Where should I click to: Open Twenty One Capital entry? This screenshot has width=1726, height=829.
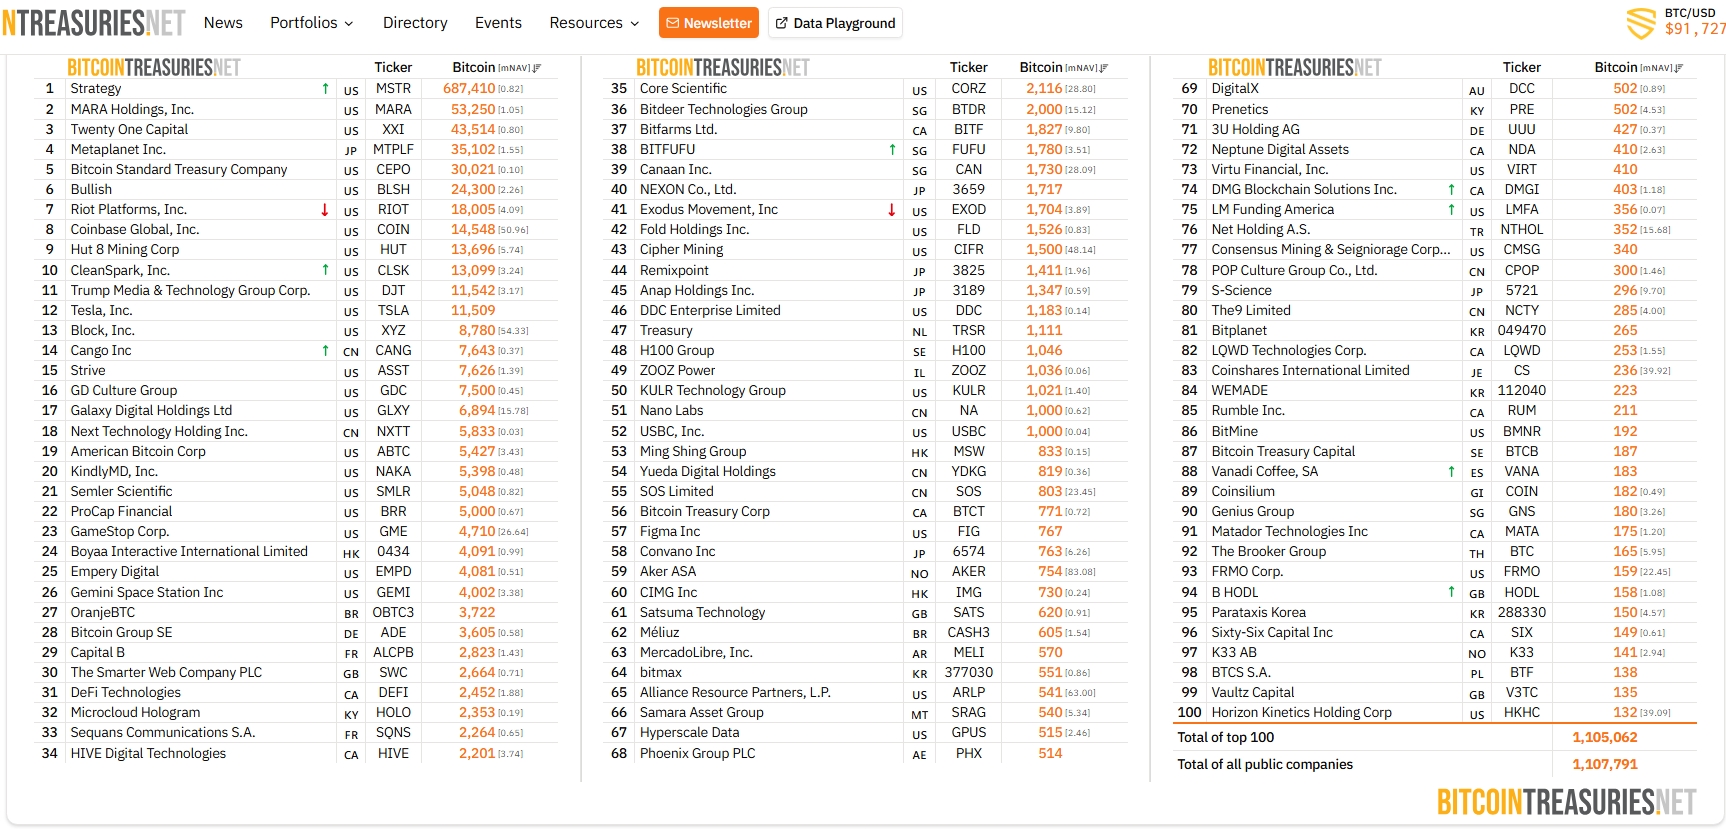[x=129, y=130]
